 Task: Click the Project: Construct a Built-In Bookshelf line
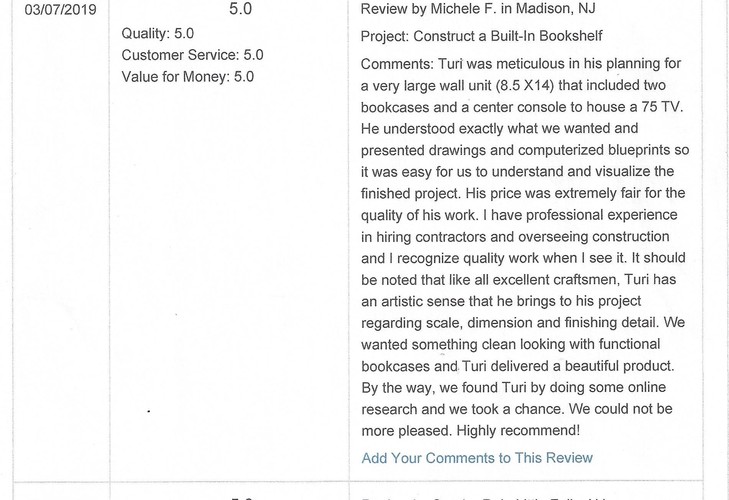point(482,36)
